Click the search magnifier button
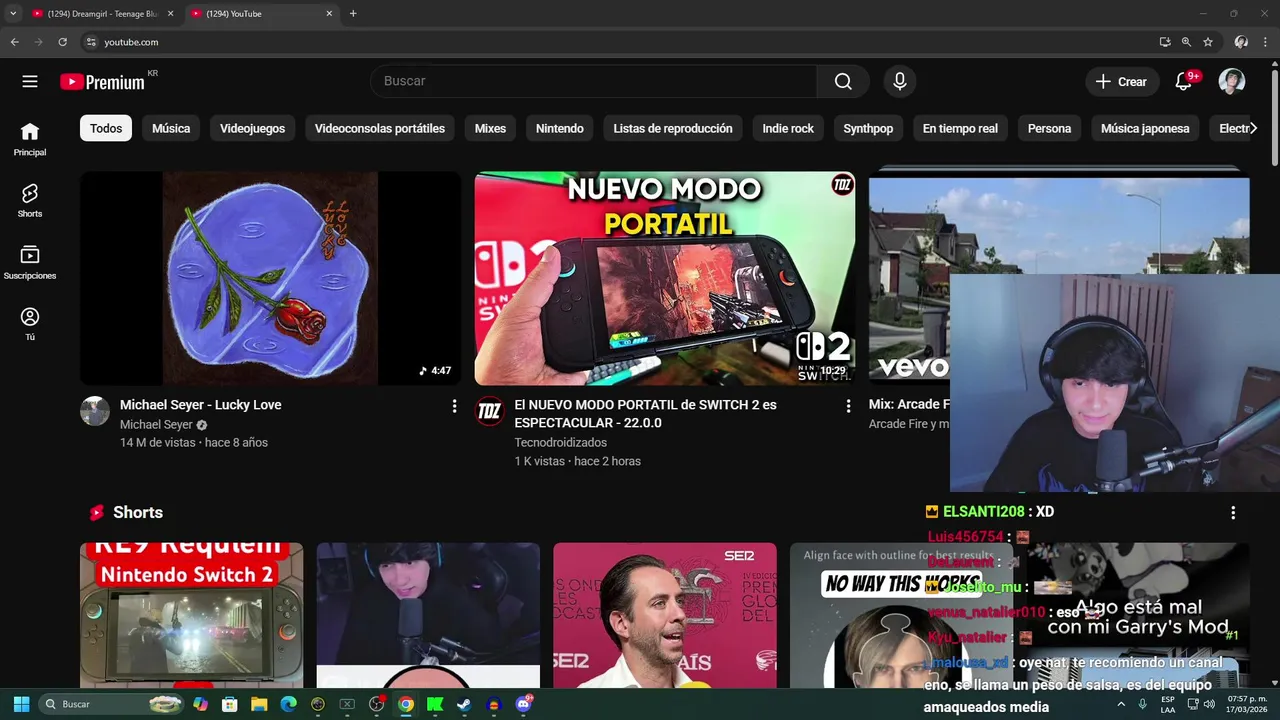Viewport: 1280px width, 720px height. (843, 82)
